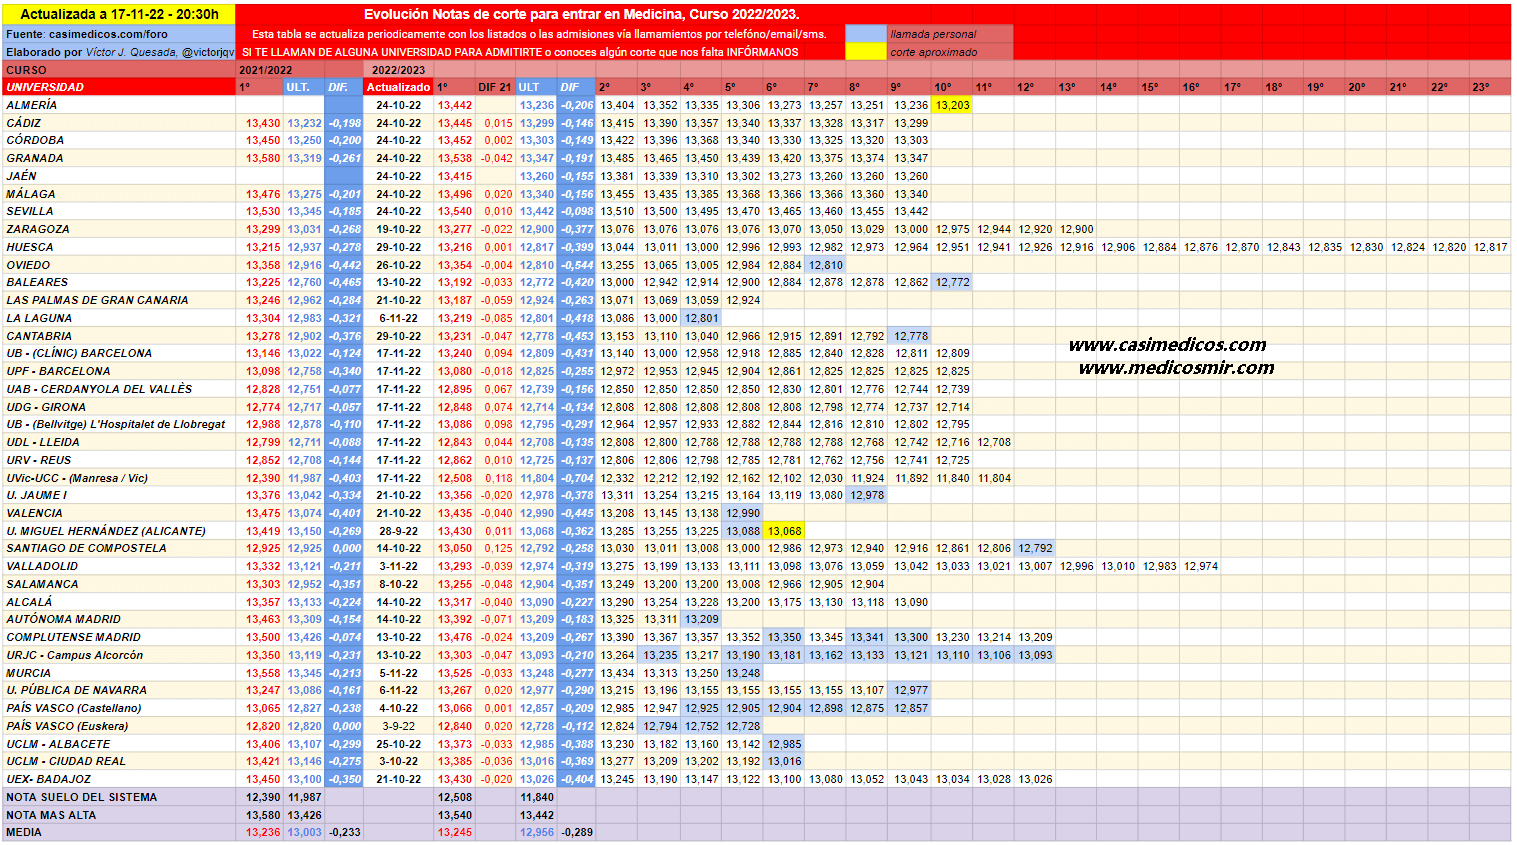Click the "Actualizado" column header
This screenshot has height=845, width=1517.
coord(398,87)
